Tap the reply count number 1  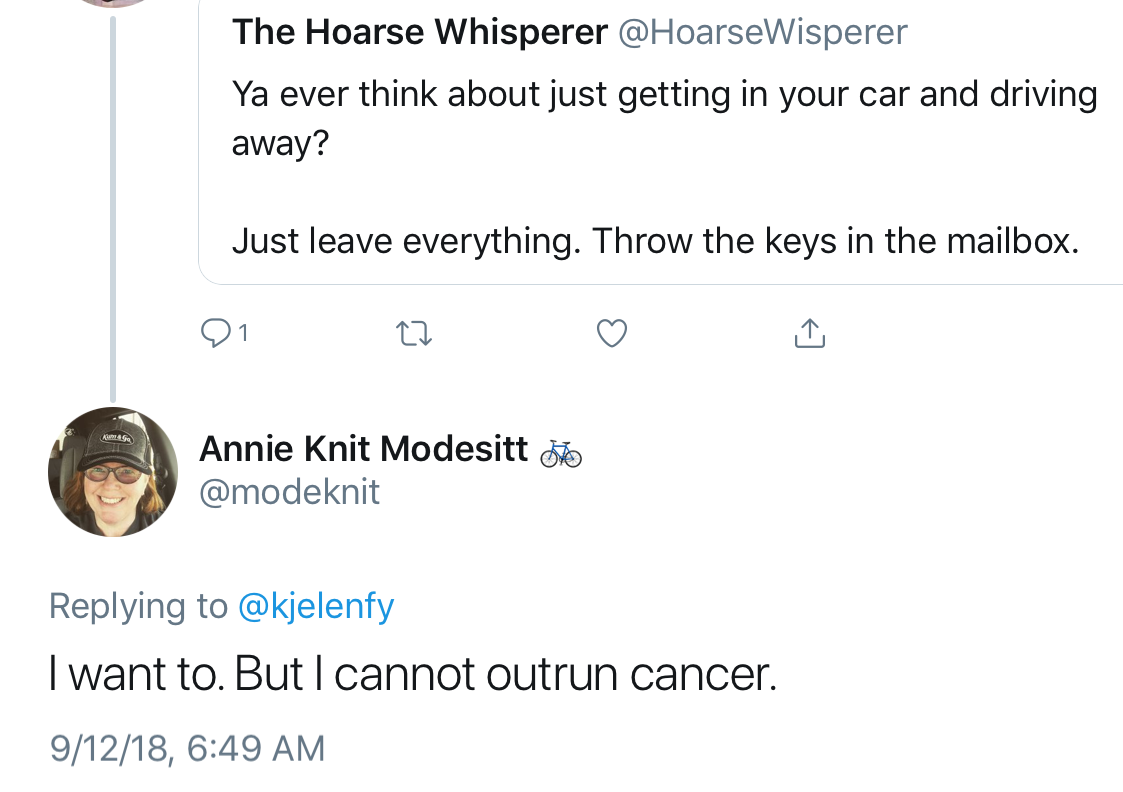[x=244, y=333]
